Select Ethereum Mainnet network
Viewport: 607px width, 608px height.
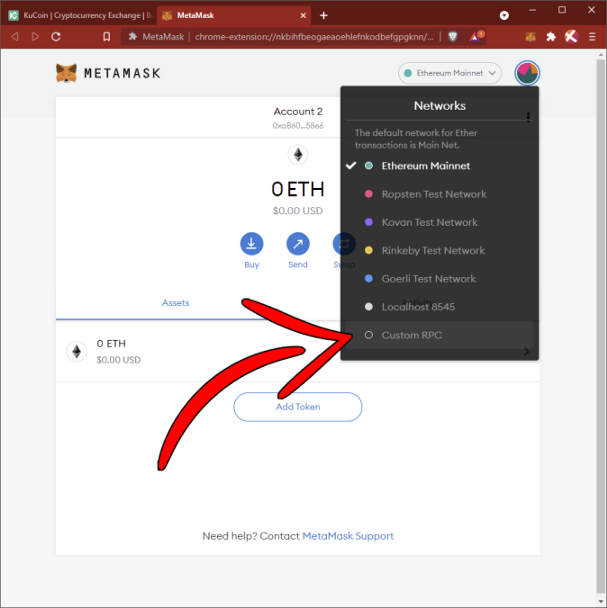click(x=439, y=166)
